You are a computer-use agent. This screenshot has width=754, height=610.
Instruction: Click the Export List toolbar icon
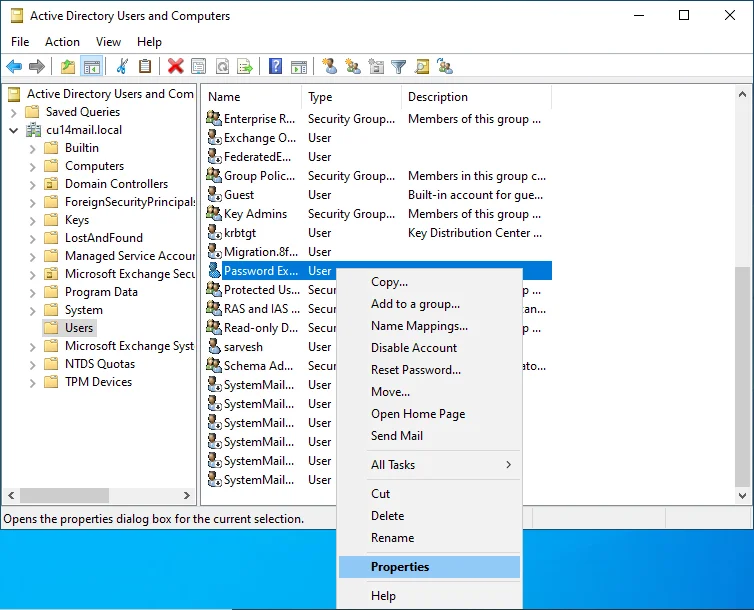point(245,66)
